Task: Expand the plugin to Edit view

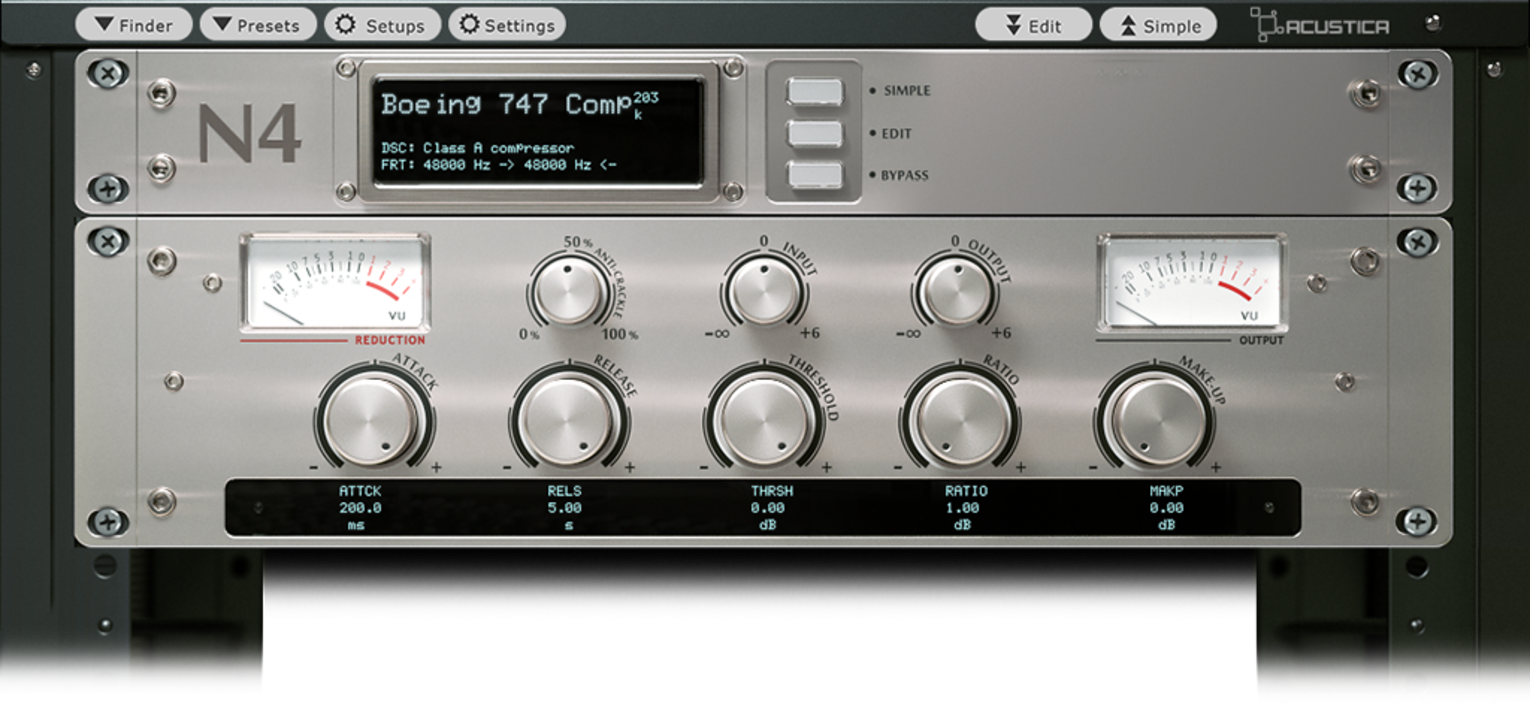Action: 1034,25
